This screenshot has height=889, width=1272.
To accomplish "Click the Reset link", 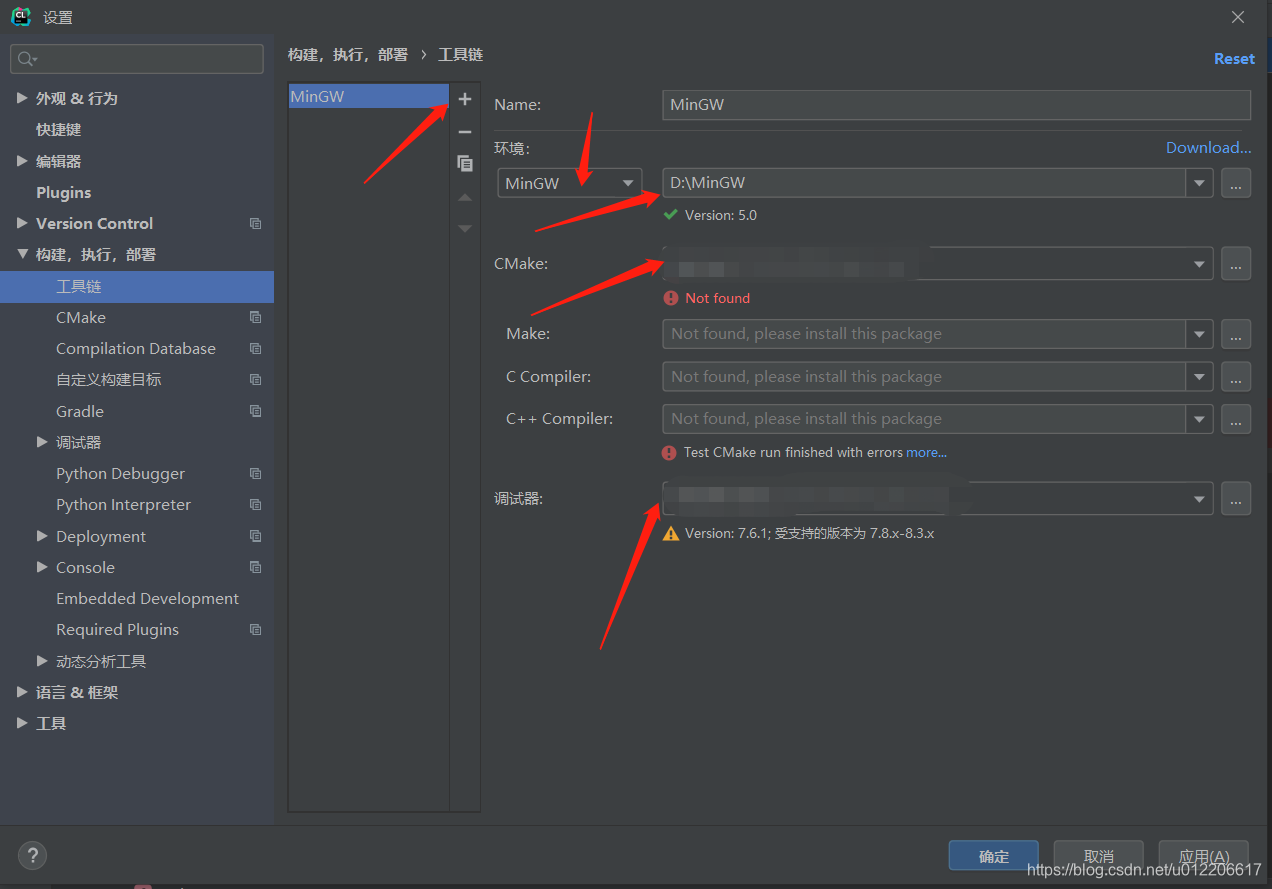I will 1234,59.
